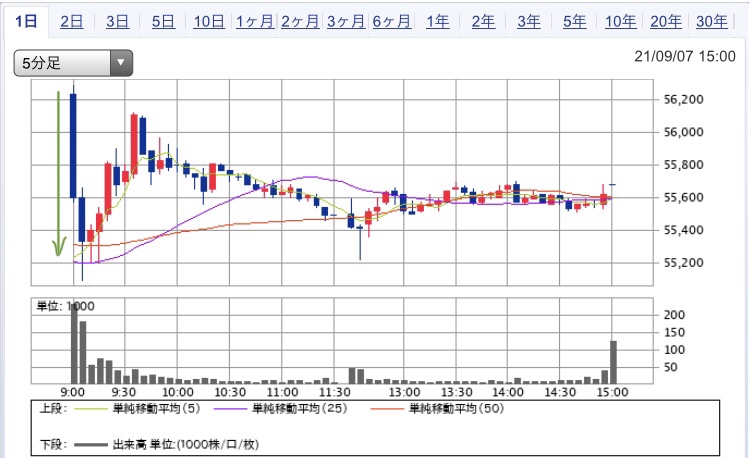Screen dimensions: 749x458
Task: Click the gray volume swatch in legend
Action: click(91, 445)
